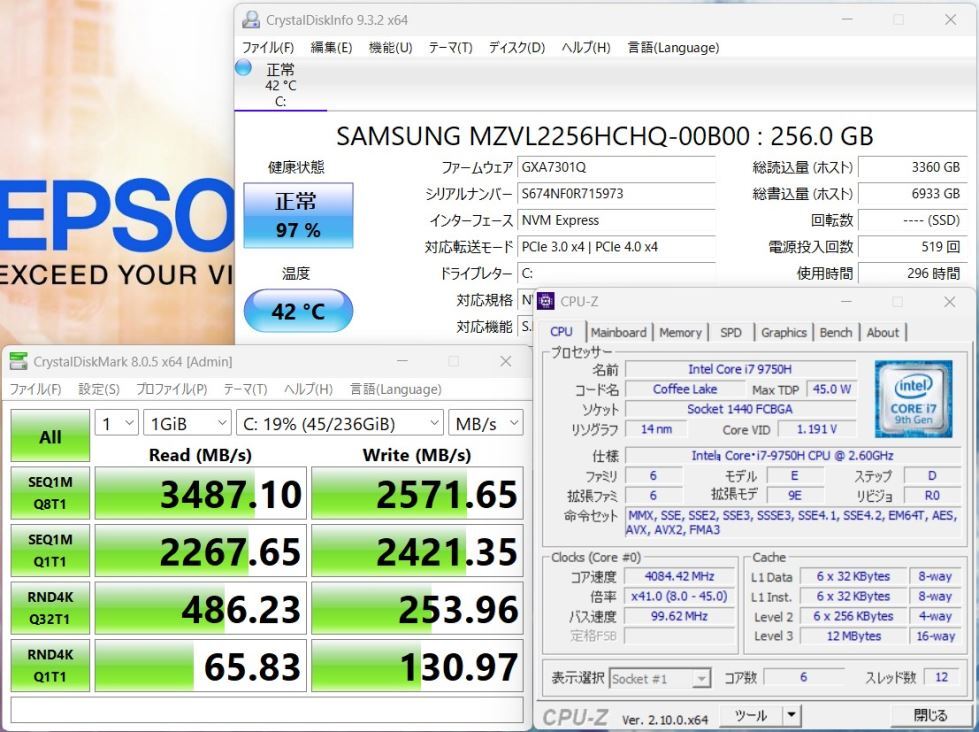Screen dimensions: 979x732
Task: Click the blue 正常 97% health status box
Action: click(x=298, y=215)
